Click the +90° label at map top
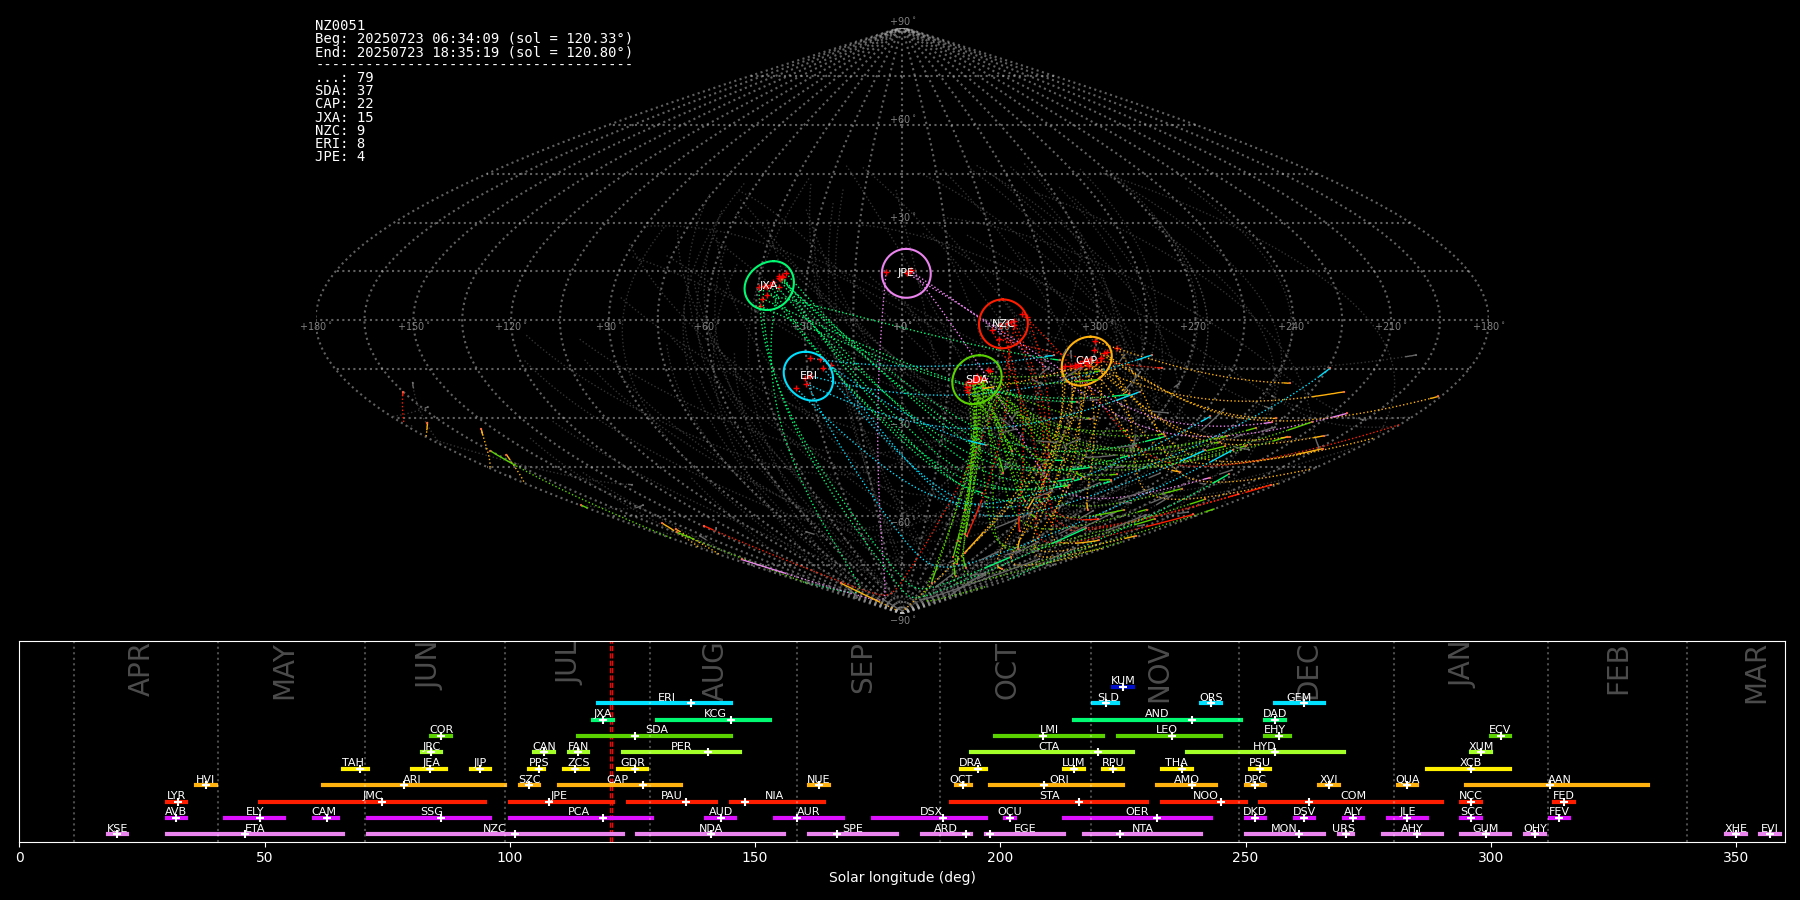 (x=901, y=22)
